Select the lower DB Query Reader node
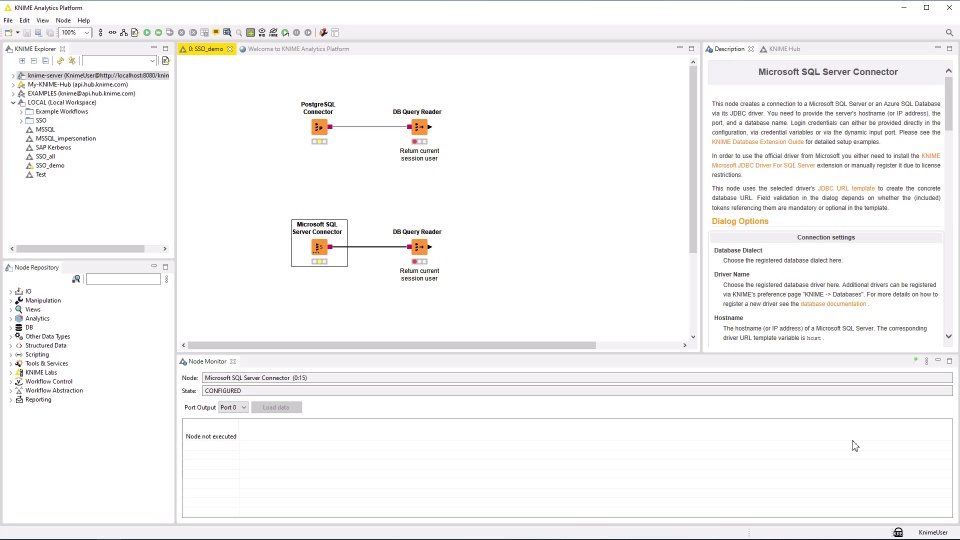 (419, 247)
